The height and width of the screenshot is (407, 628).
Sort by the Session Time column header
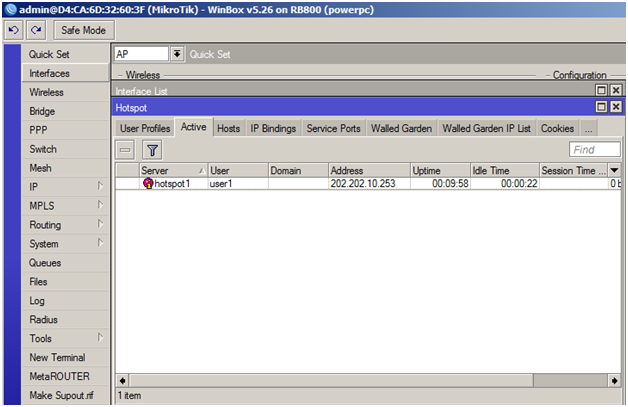pos(574,171)
